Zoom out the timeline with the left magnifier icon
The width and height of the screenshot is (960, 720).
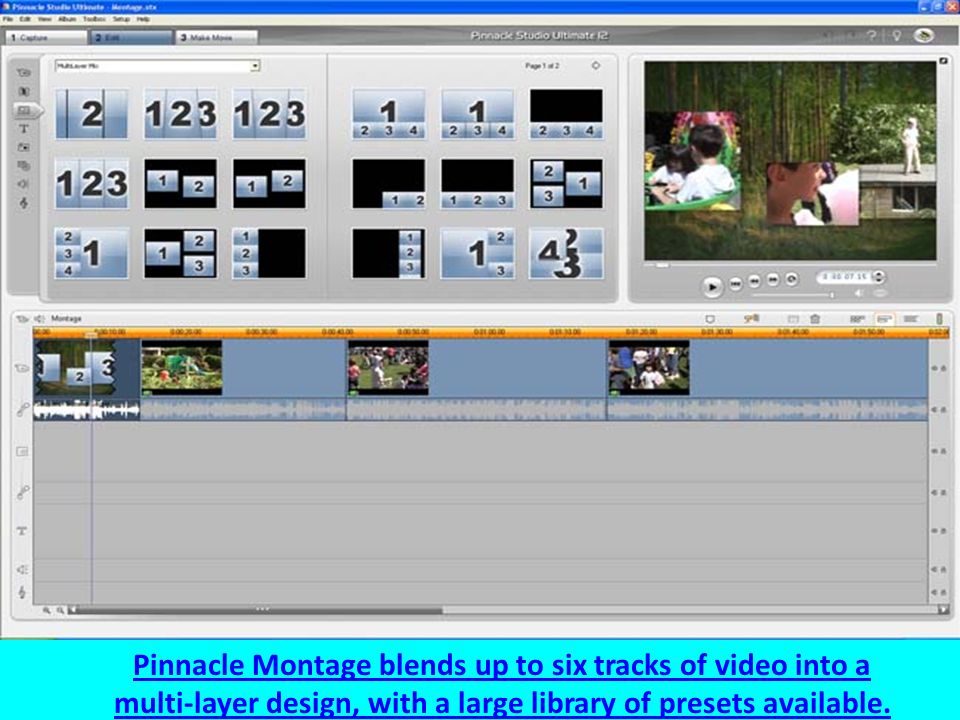coord(47,610)
